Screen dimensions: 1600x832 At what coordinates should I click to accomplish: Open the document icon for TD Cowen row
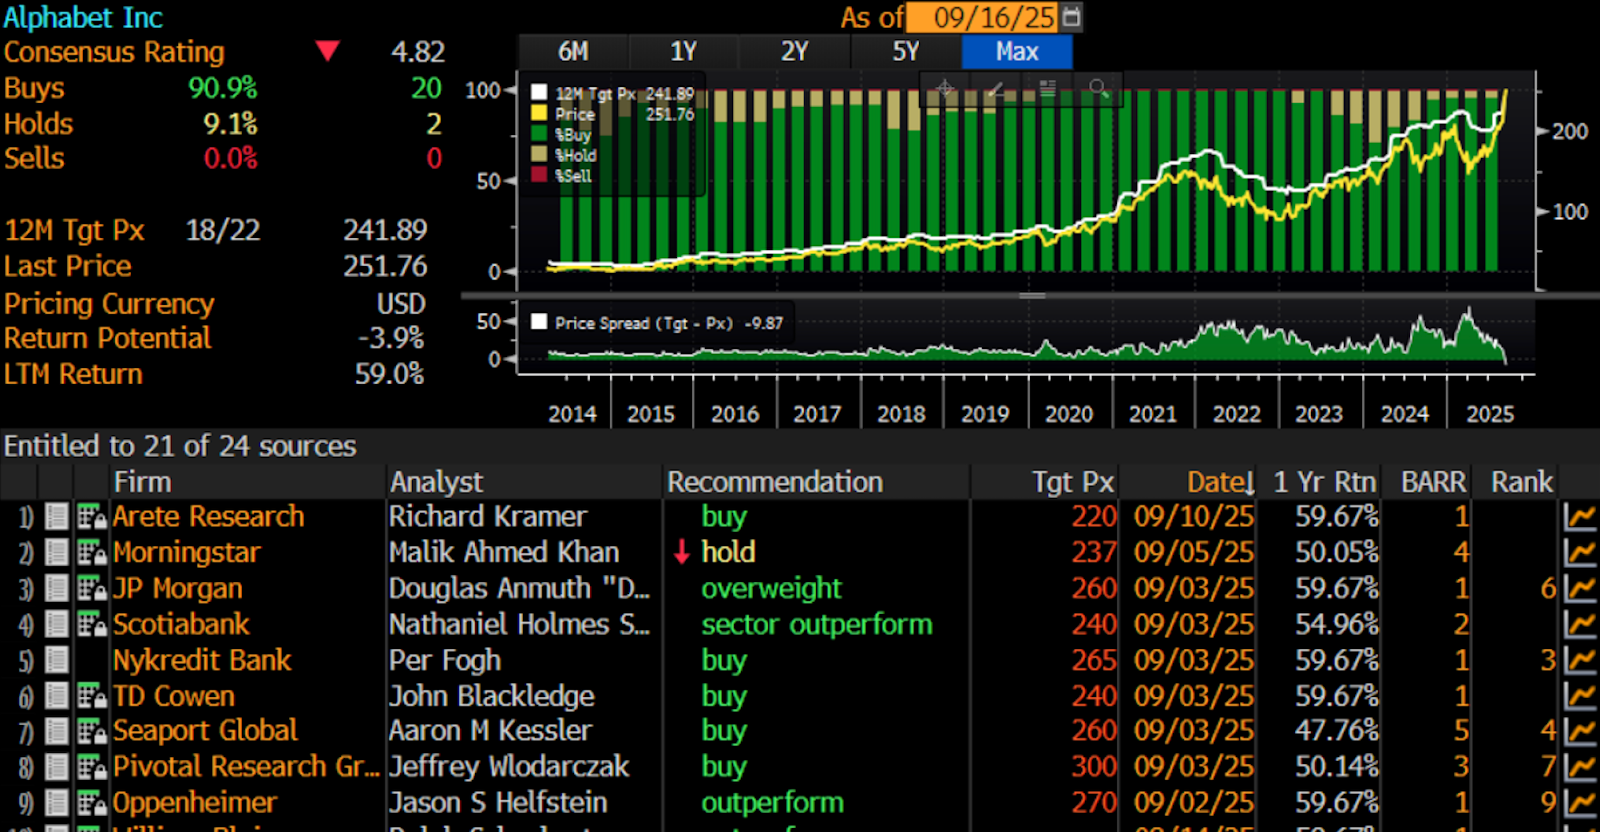(x=57, y=696)
